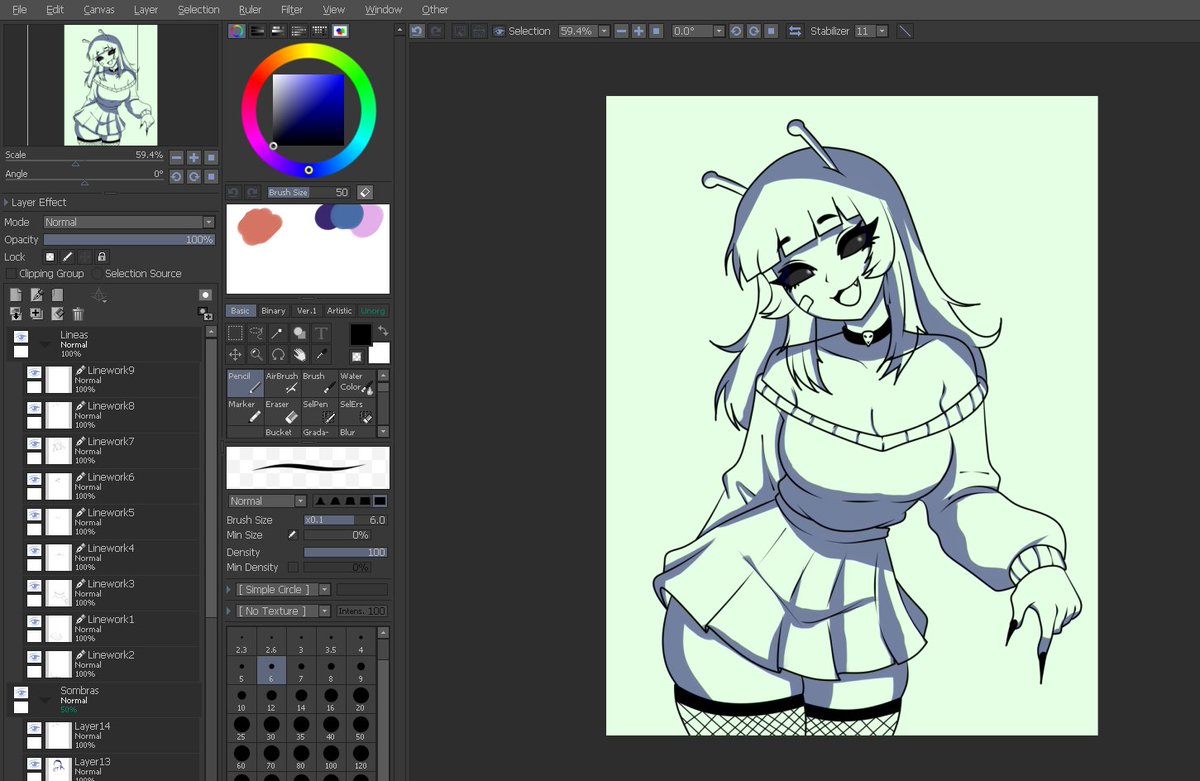Select the Rotate view tool
Viewport: 1200px width, 781px height.
point(278,354)
